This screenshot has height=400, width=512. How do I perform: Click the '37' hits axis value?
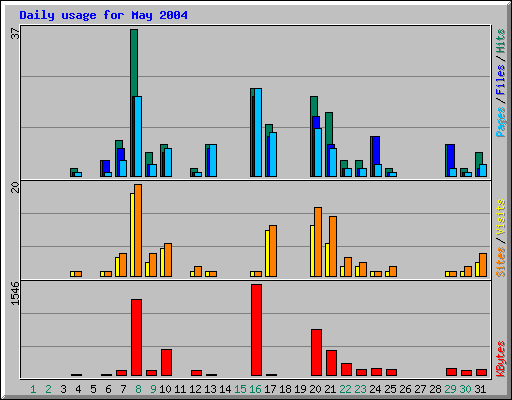pyautogui.click(x=15, y=33)
